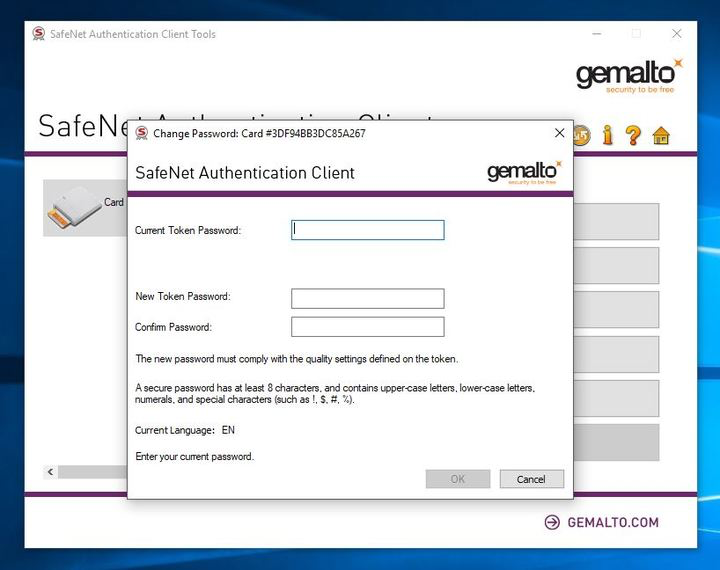Minimize the SafeNet Authentication Client Tools window
The width and height of the screenshot is (720, 570).
[x=594, y=34]
